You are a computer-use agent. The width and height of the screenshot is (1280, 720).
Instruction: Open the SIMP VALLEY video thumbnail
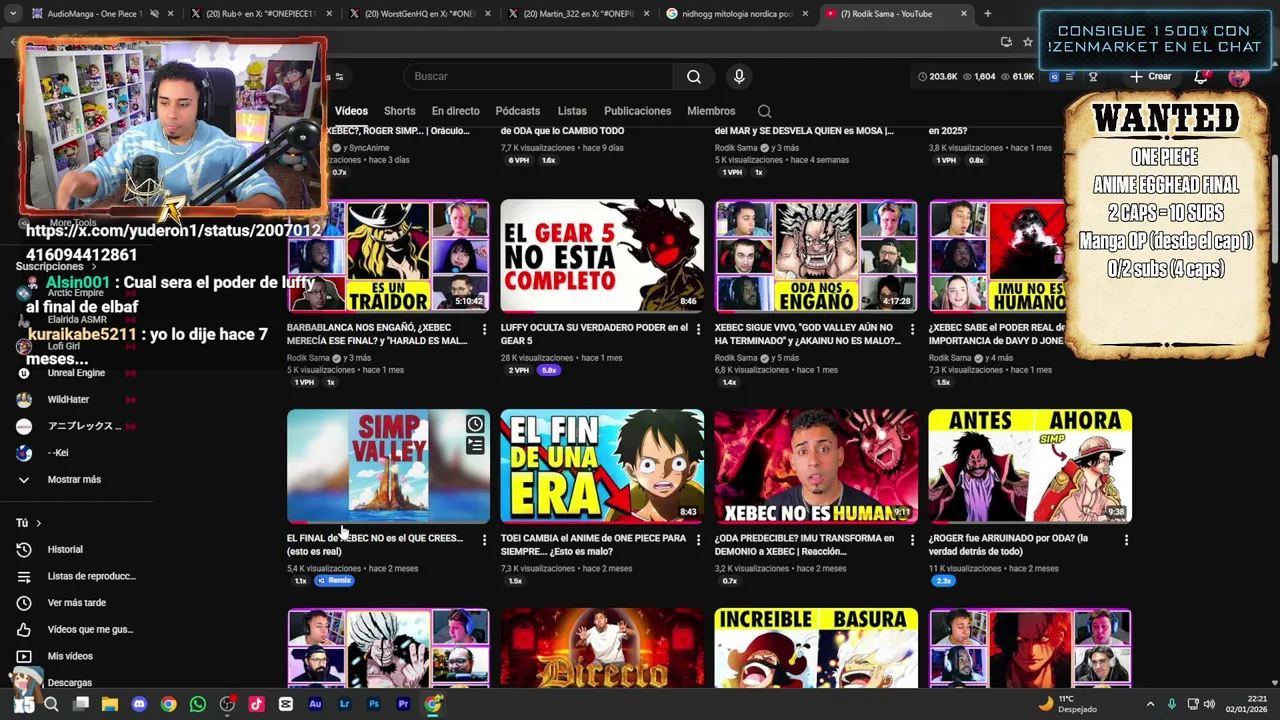[388, 466]
